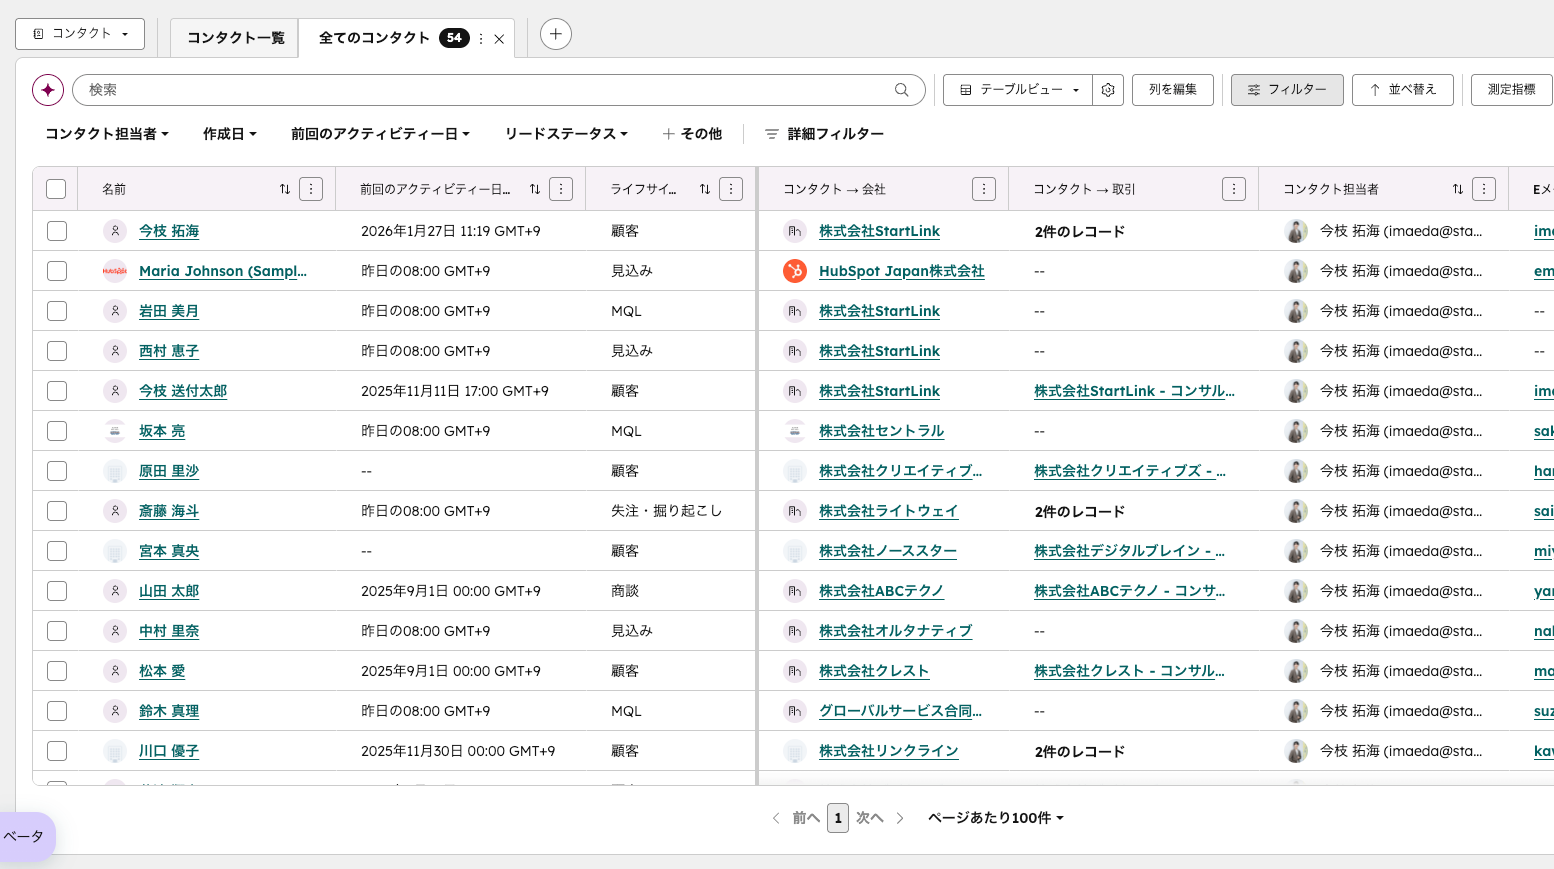Screen dimensions: 1554x869
Task: Click the sort arrow icon on 名前 column
Action: coord(285,188)
